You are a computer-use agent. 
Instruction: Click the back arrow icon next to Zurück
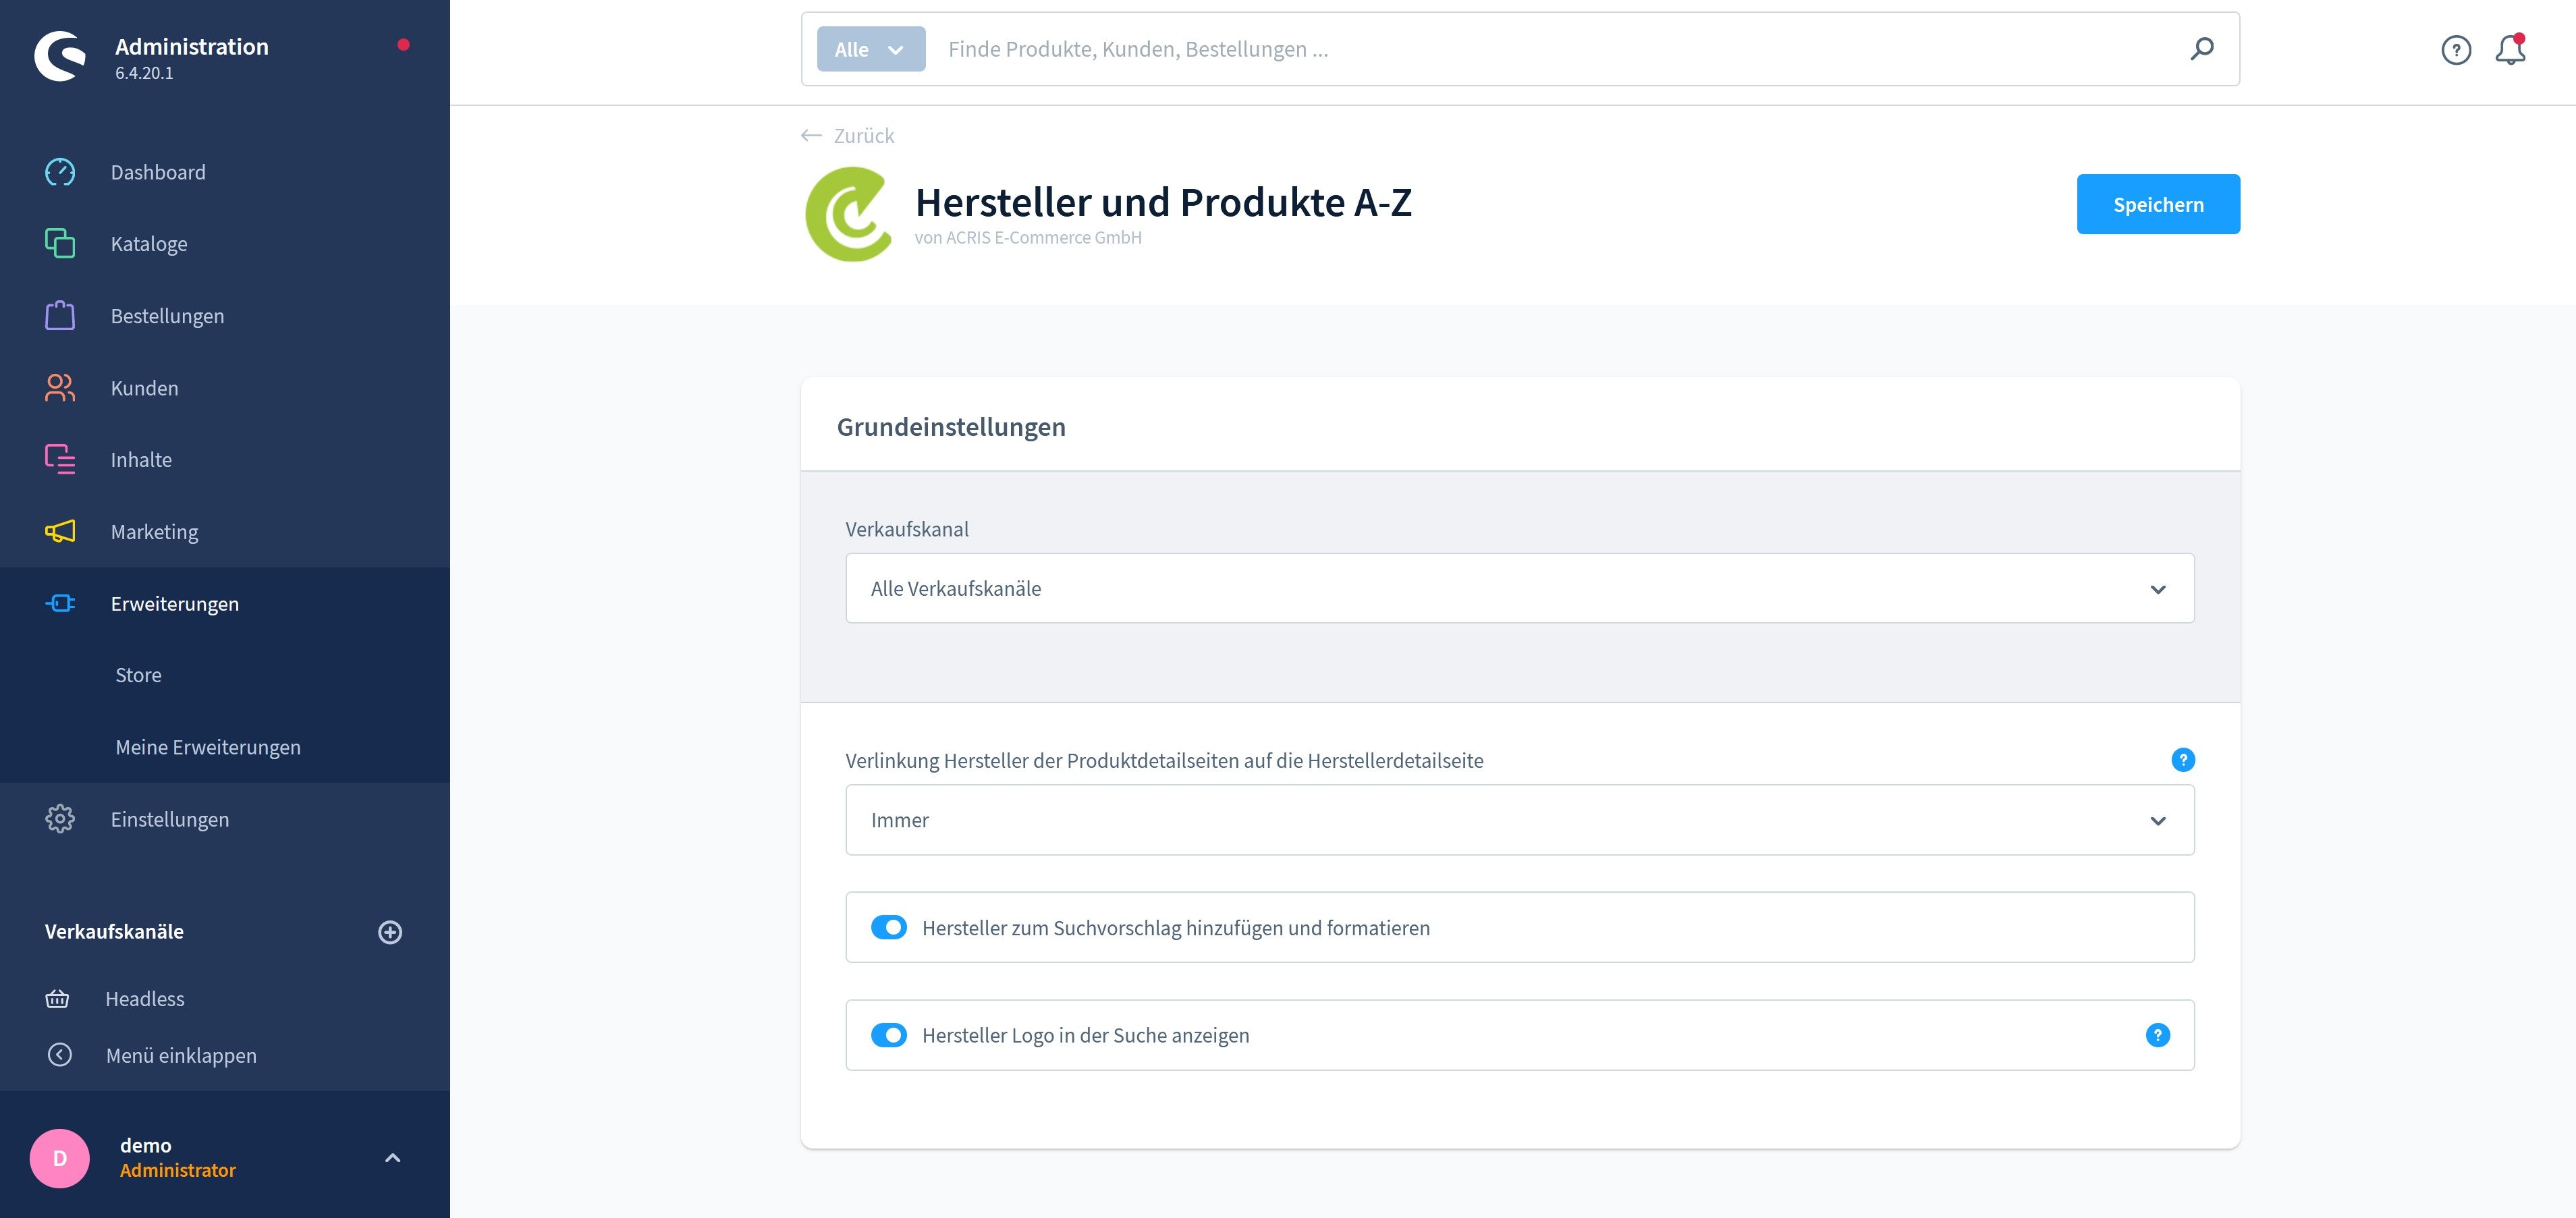812,136
